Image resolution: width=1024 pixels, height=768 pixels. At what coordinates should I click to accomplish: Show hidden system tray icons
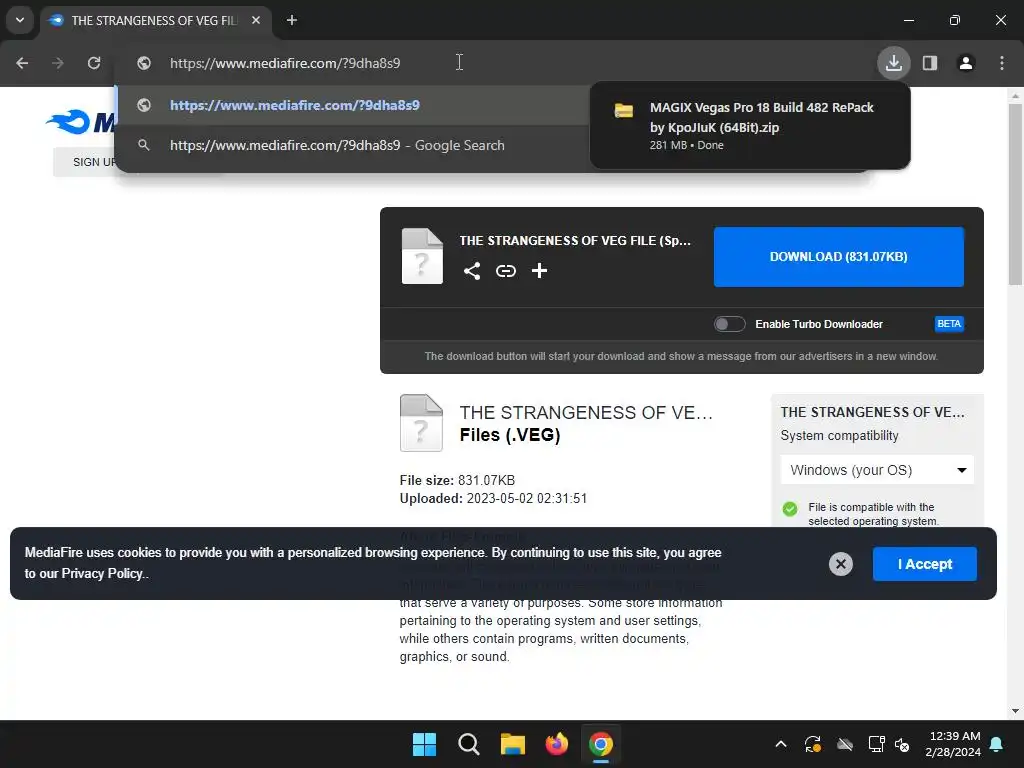point(780,744)
